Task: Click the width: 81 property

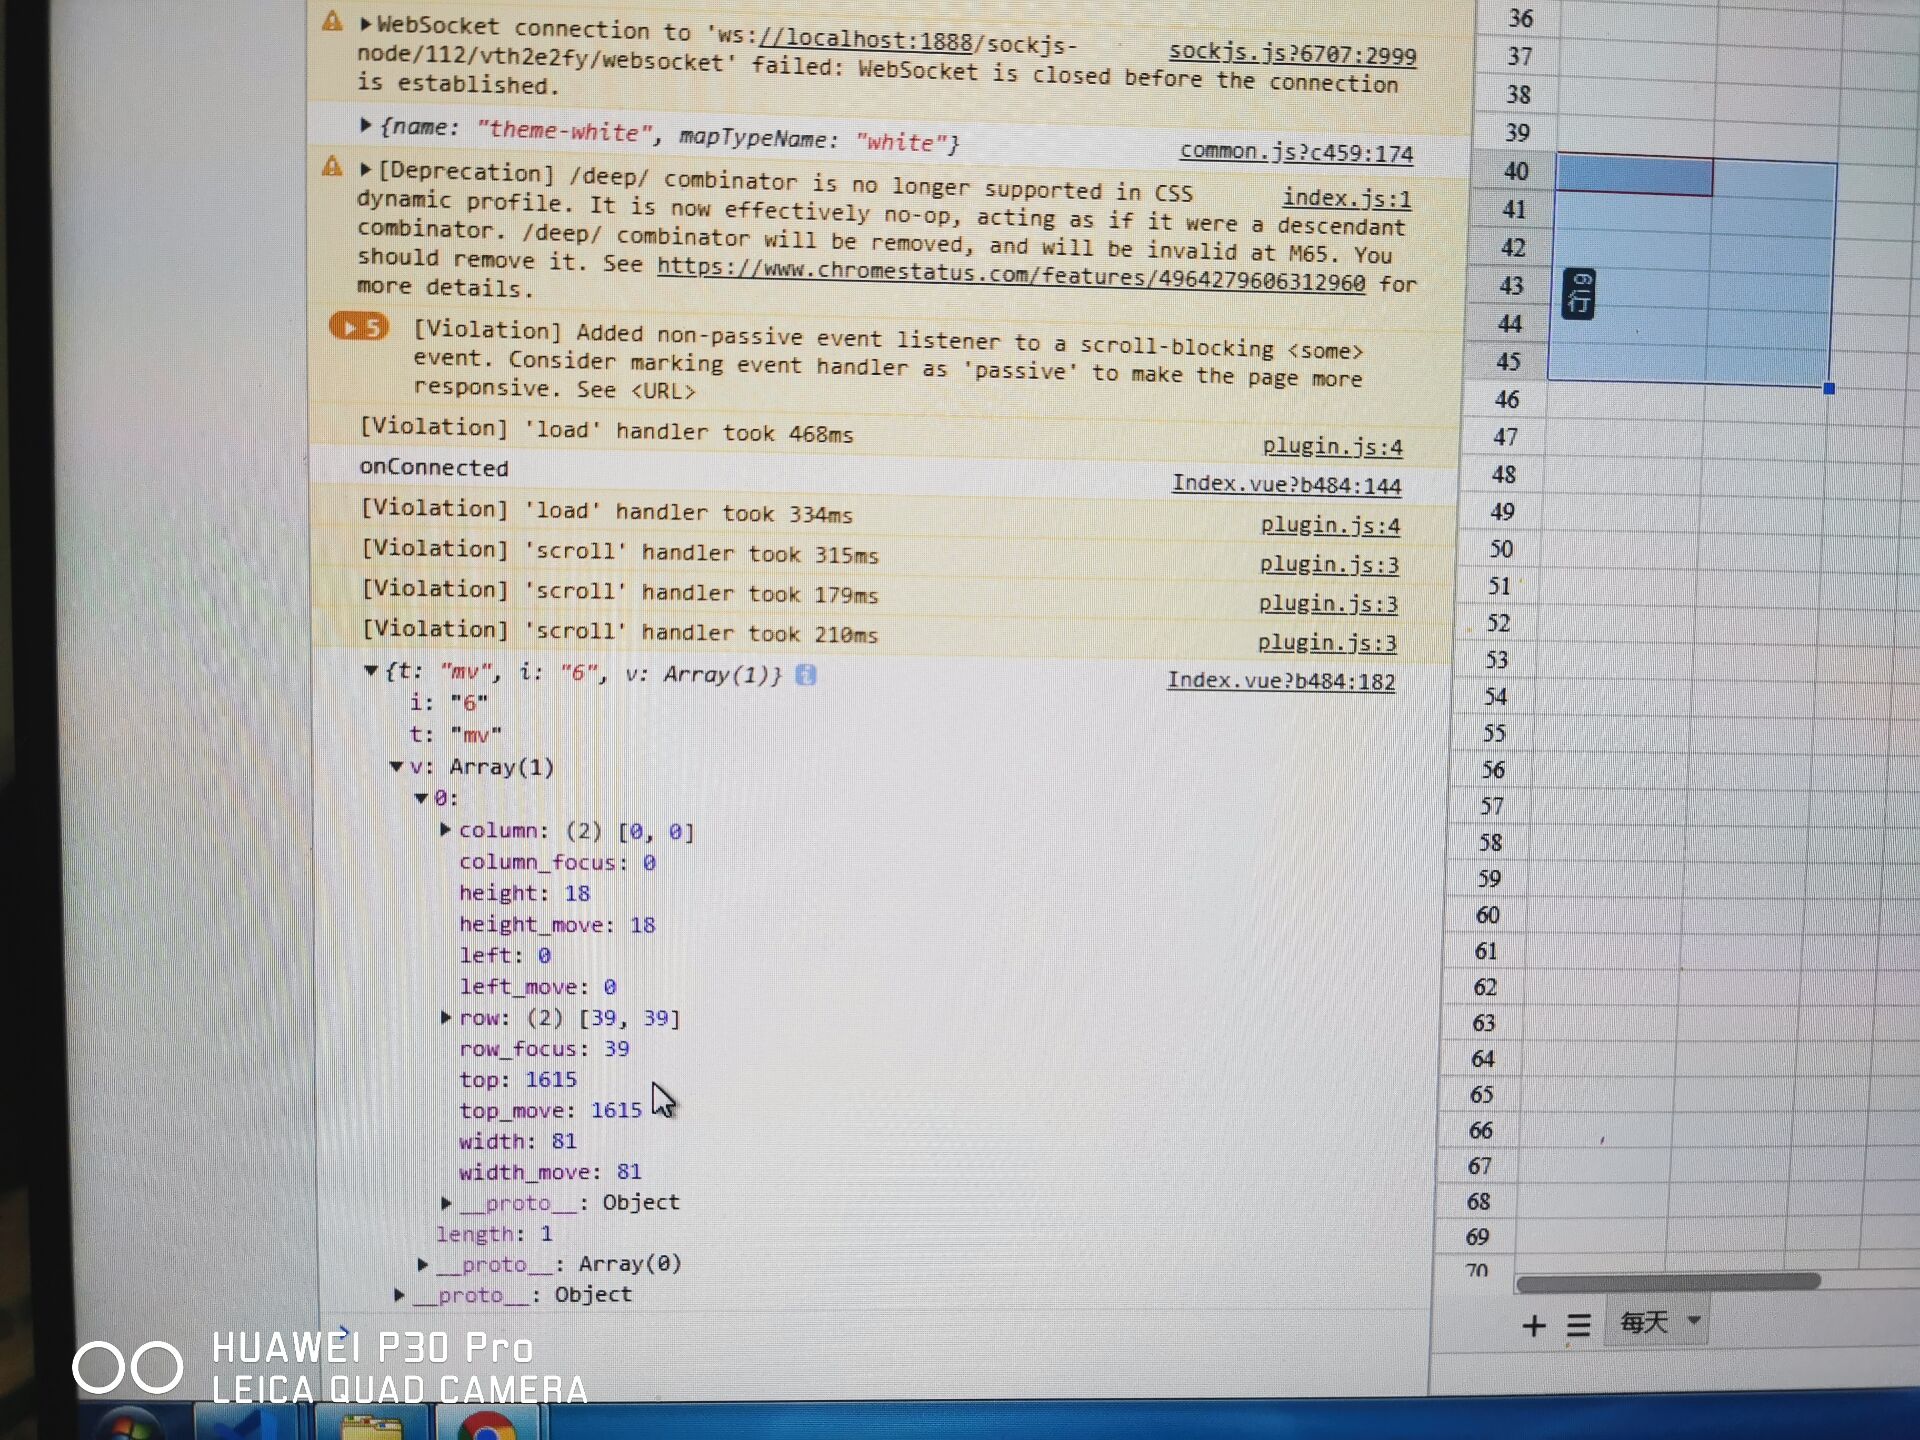Action: (x=518, y=1141)
